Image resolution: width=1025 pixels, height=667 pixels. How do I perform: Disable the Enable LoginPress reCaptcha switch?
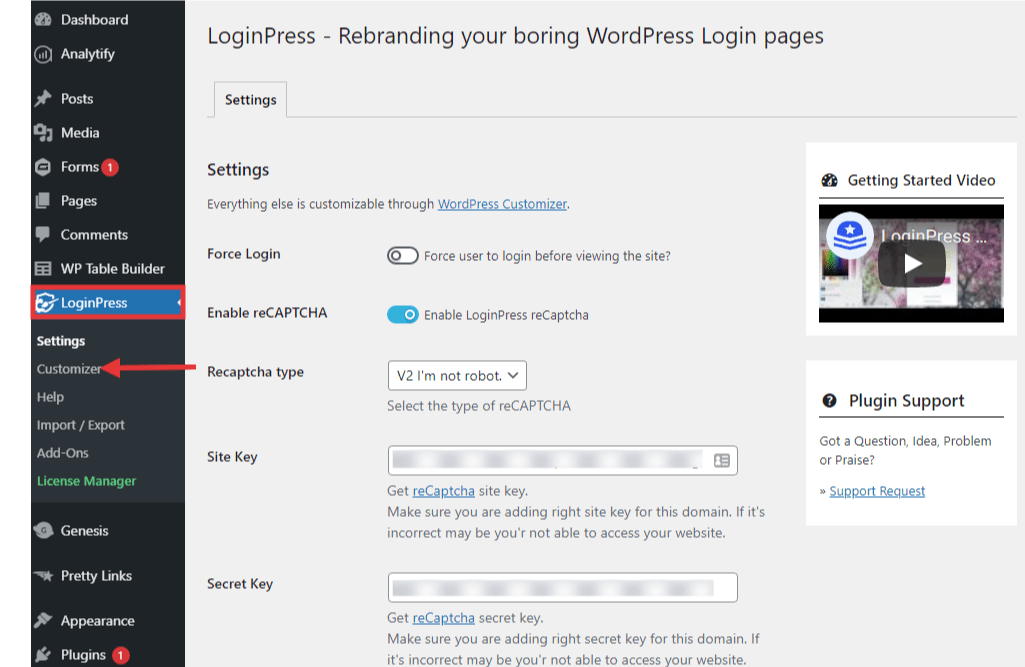click(403, 315)
